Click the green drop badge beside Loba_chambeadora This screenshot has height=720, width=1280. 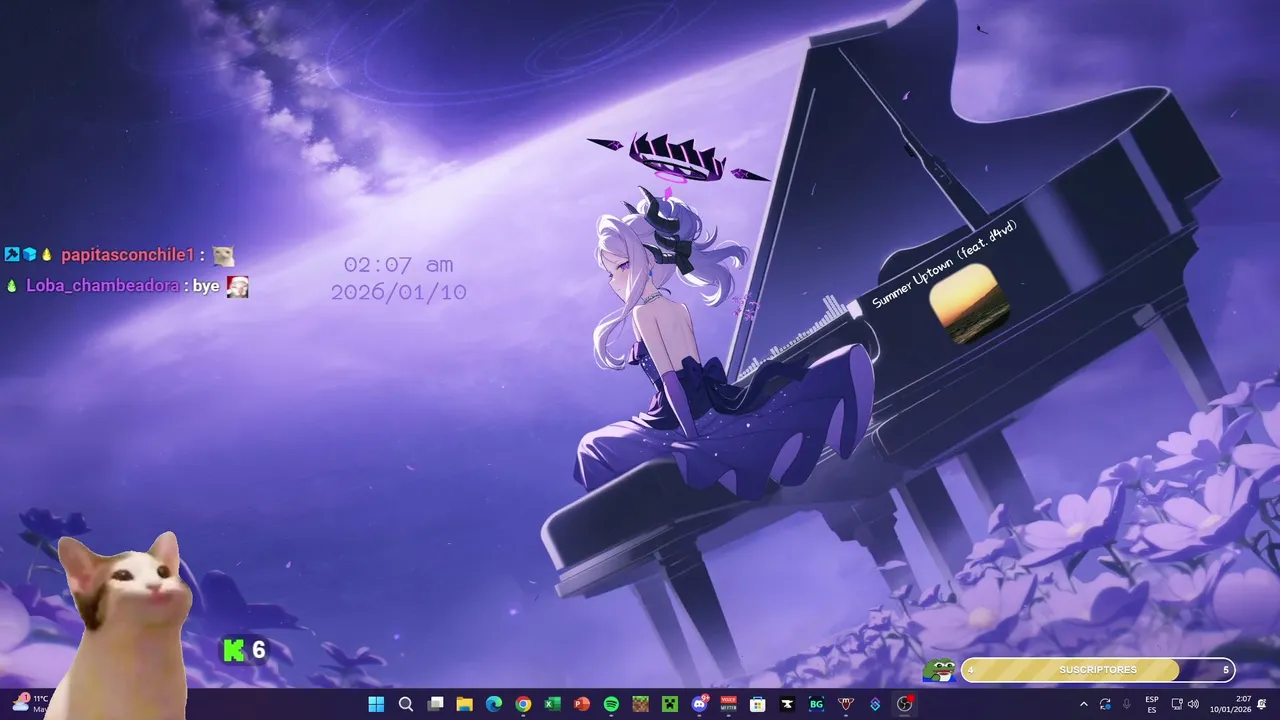[x=12, y=286]
